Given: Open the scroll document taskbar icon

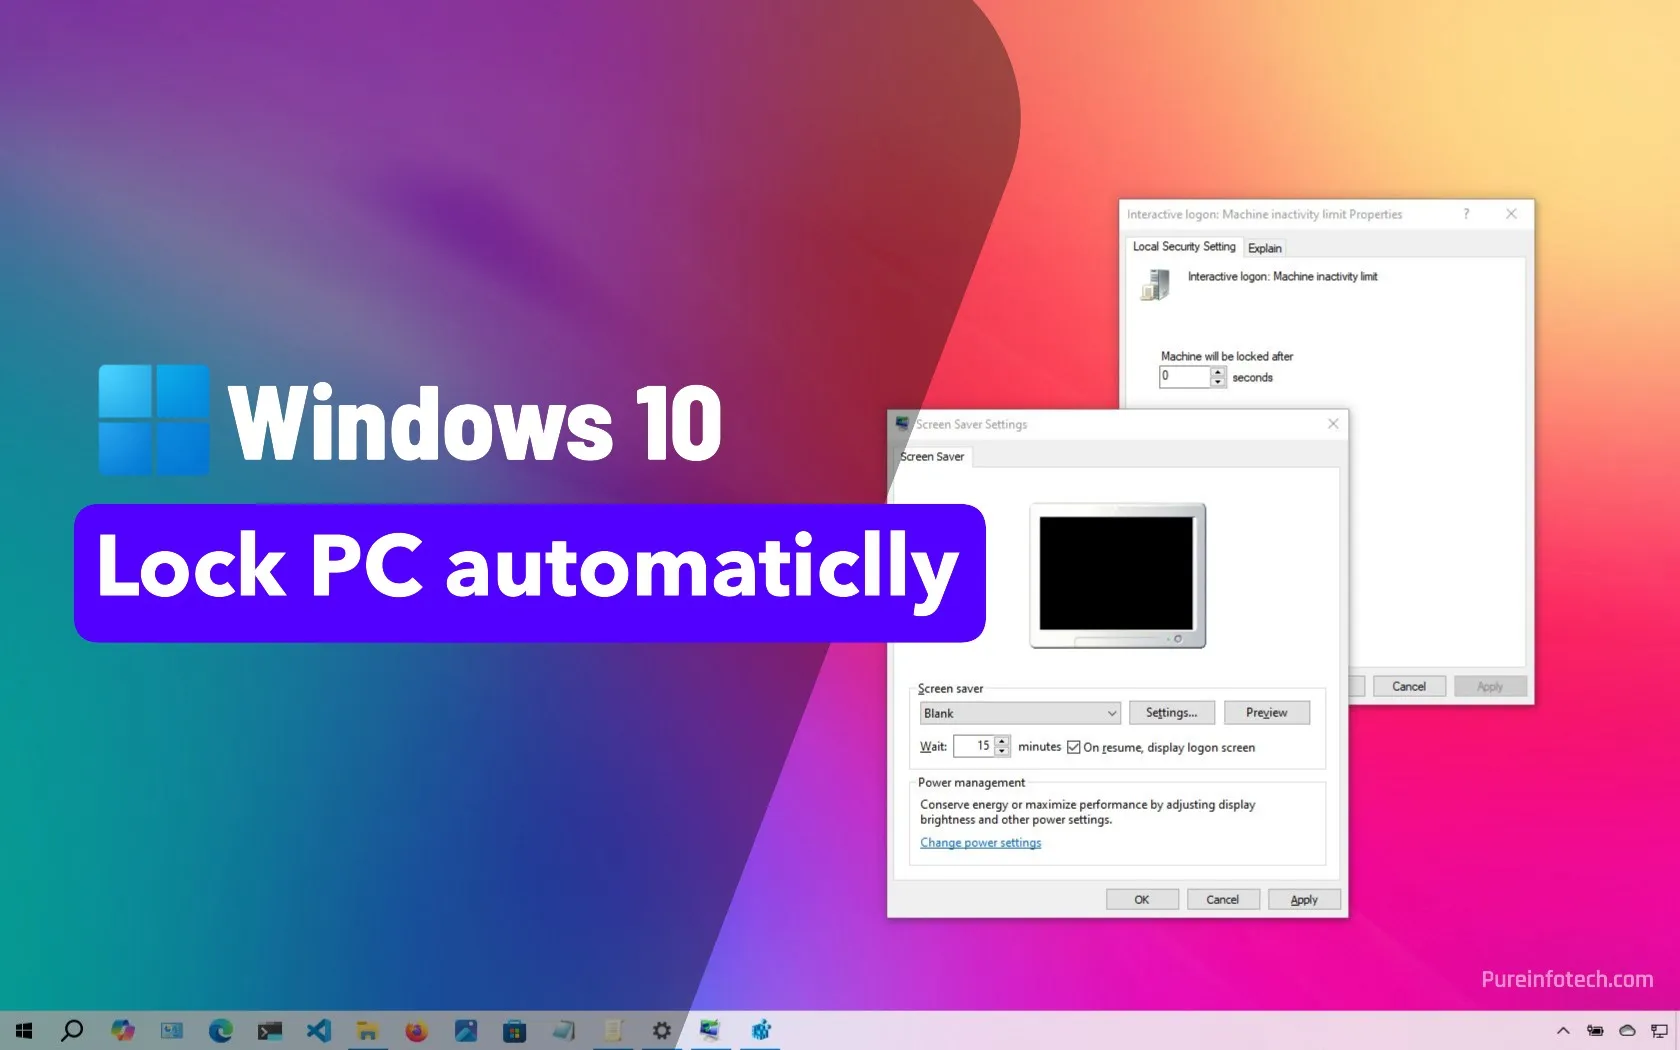Looking at the screenshot, I should (x=613, y=1030).
